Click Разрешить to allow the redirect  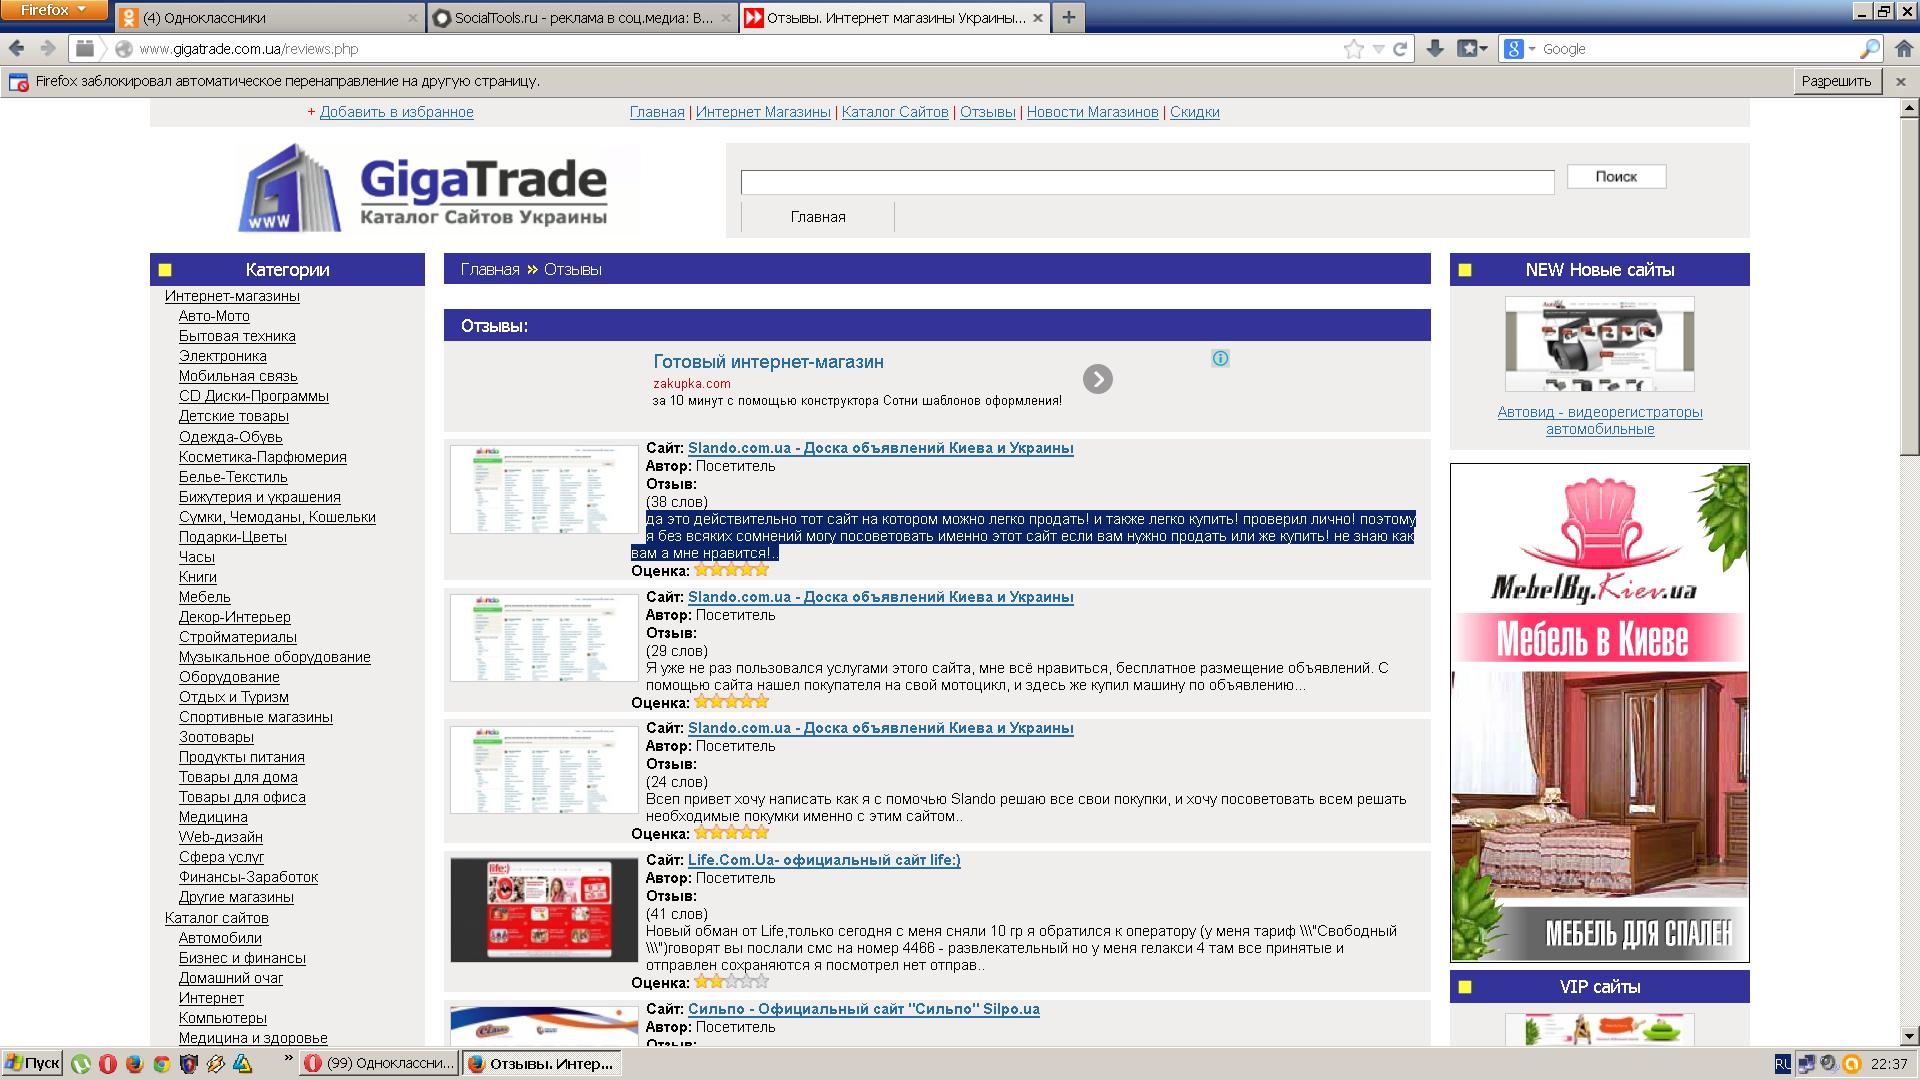(x=1836, y=81)
